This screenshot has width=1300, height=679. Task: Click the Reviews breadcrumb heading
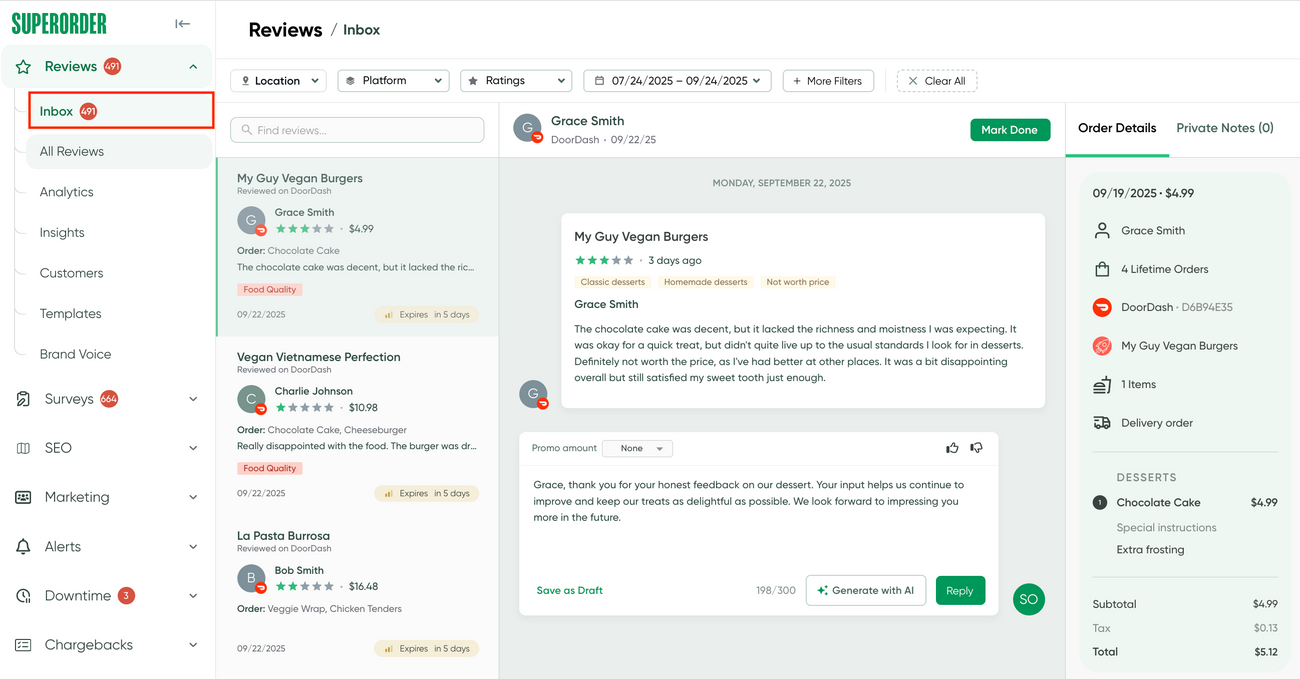point(285,30)
